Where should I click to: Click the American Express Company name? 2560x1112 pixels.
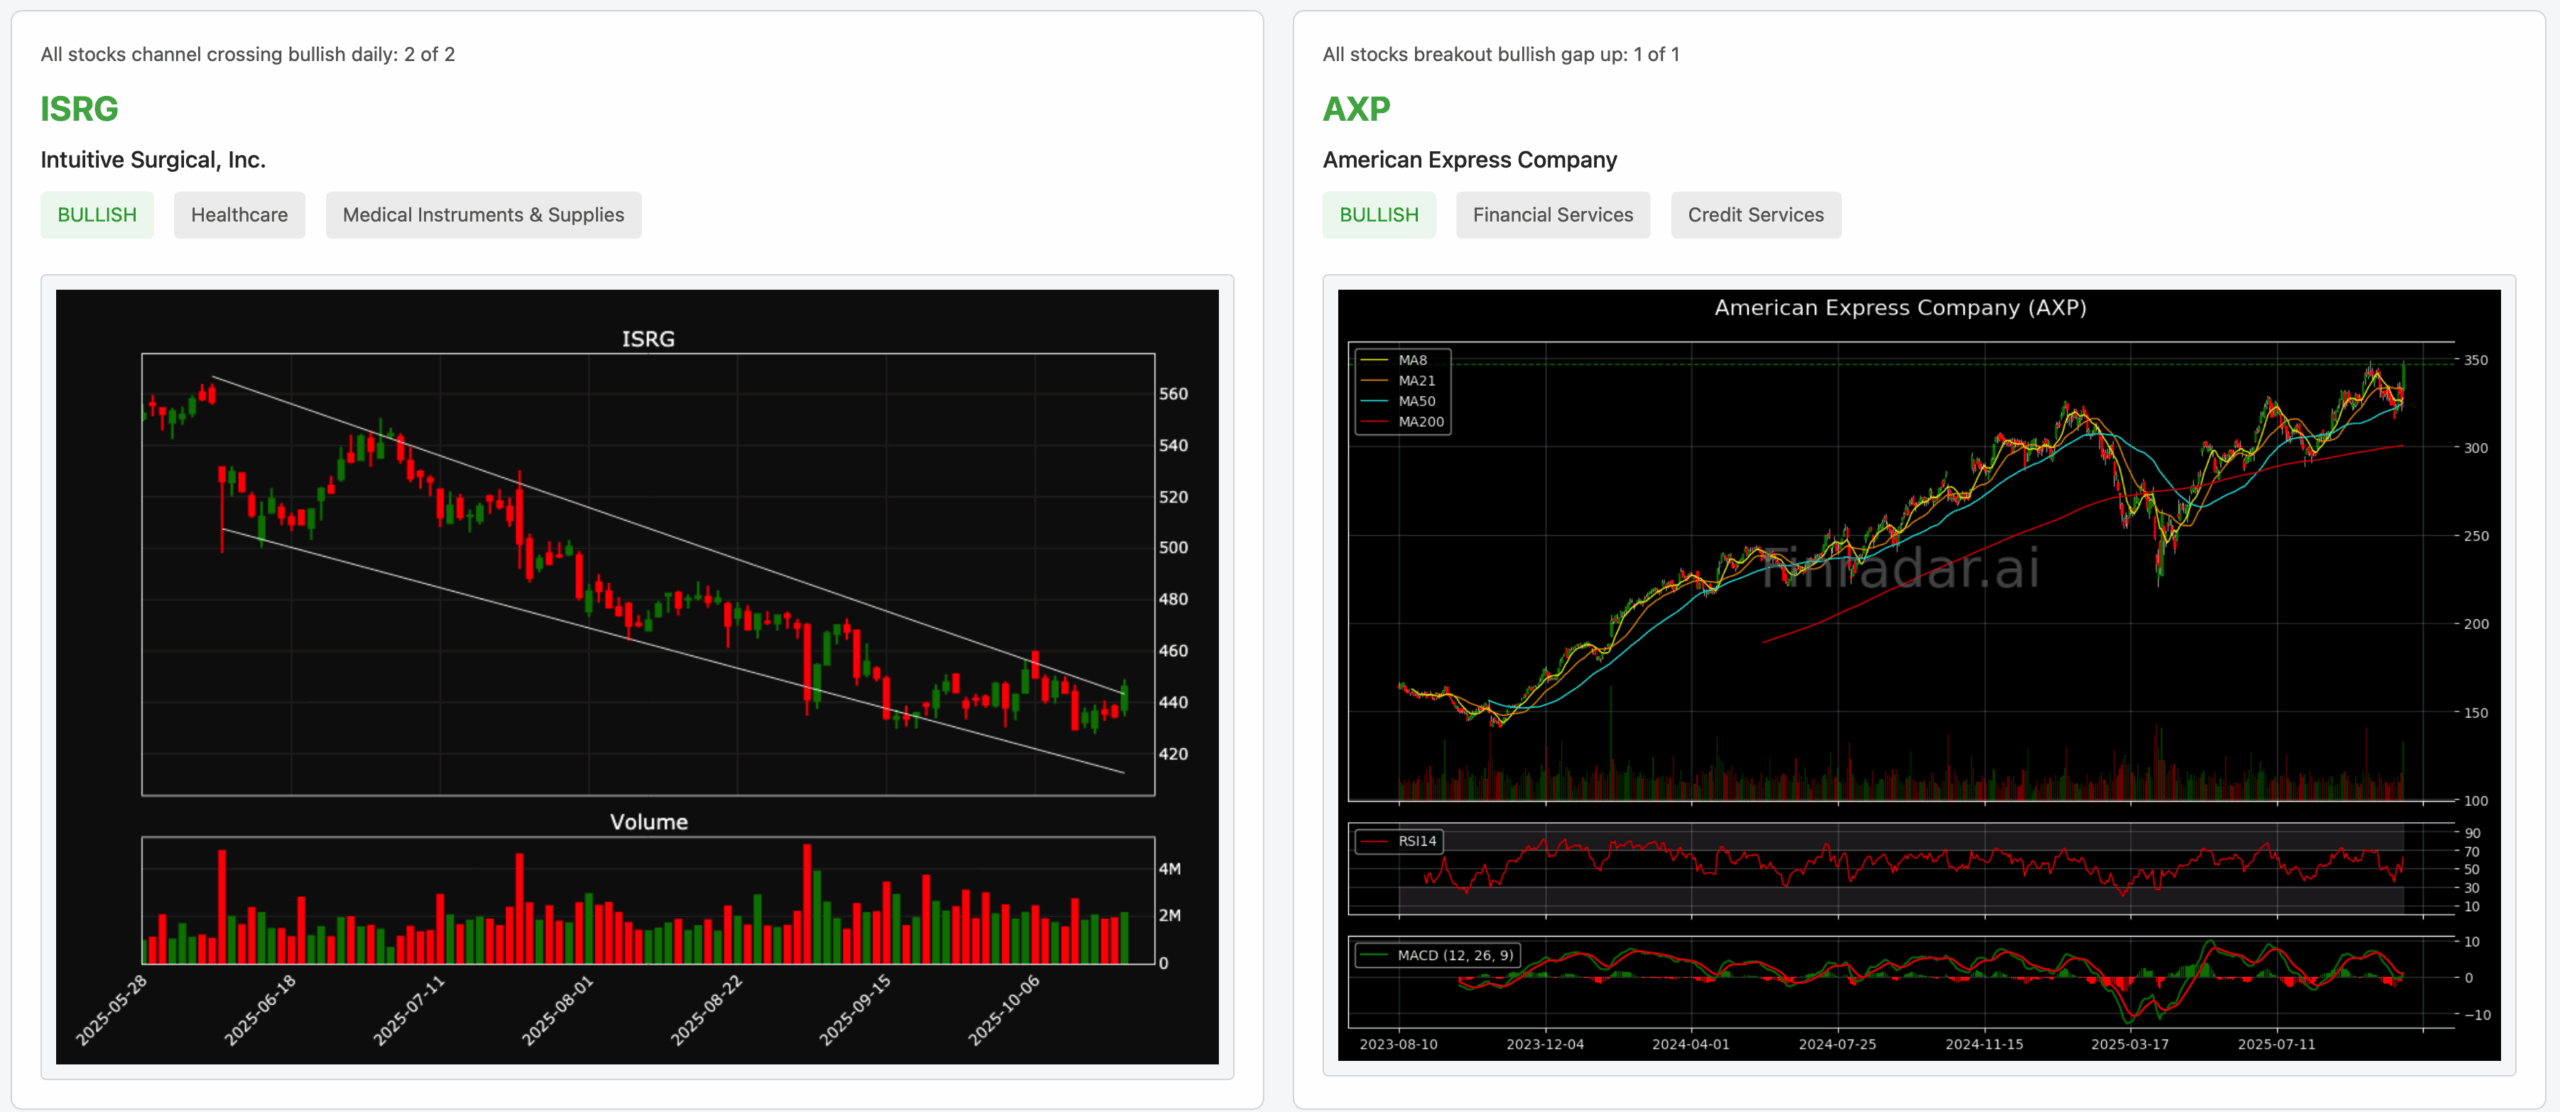coord(1469,160)
